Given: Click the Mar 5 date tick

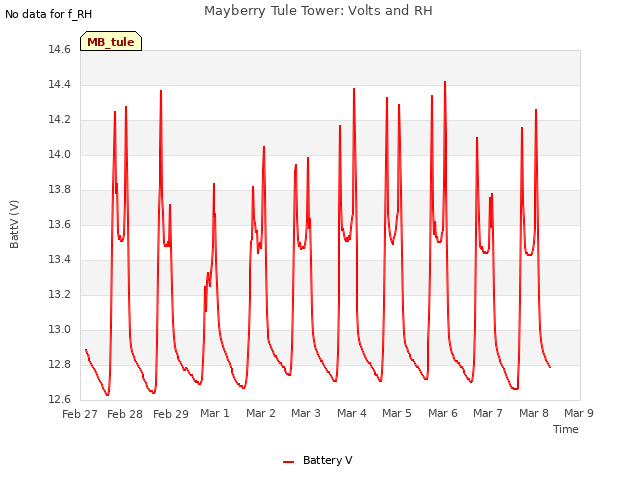Looking at the screenshot, I should coord(397,413).
